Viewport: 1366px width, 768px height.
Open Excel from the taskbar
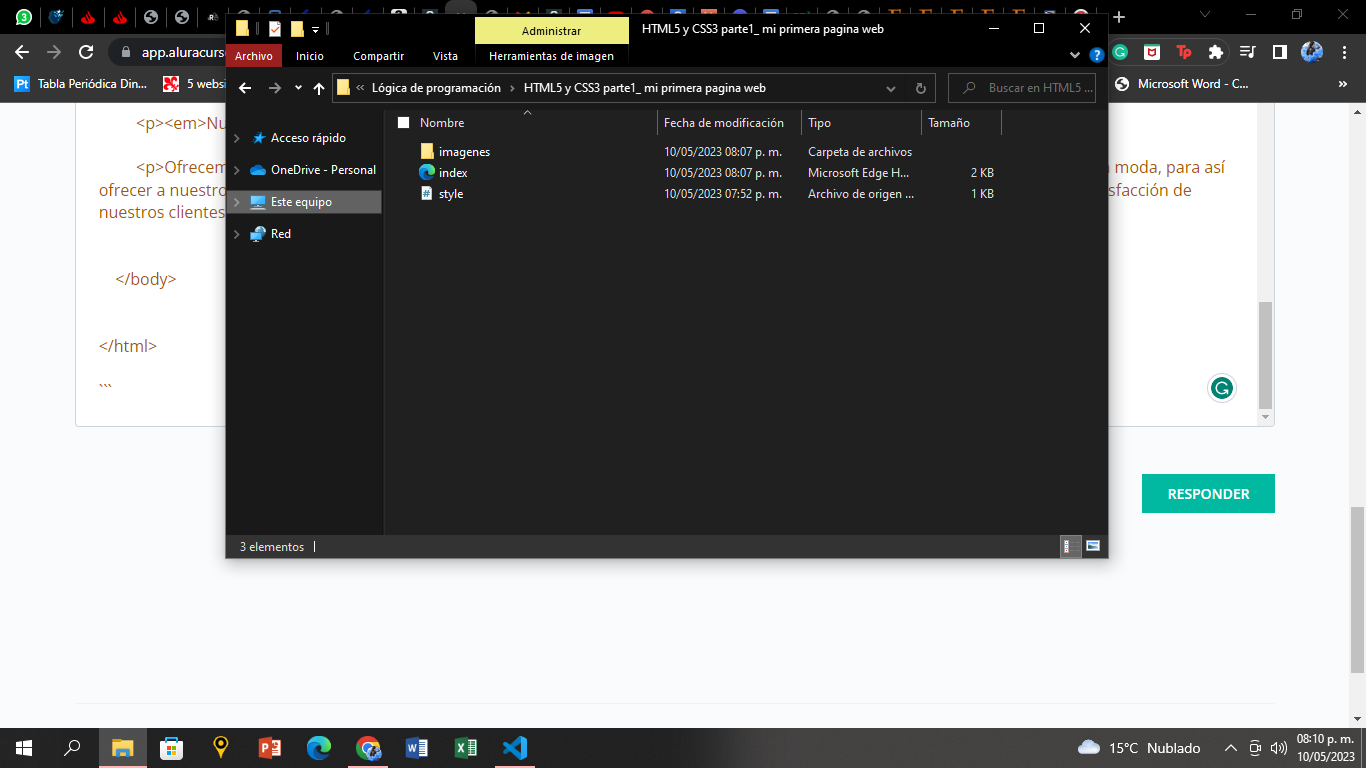pyautogui.click(x=466, y=748)
